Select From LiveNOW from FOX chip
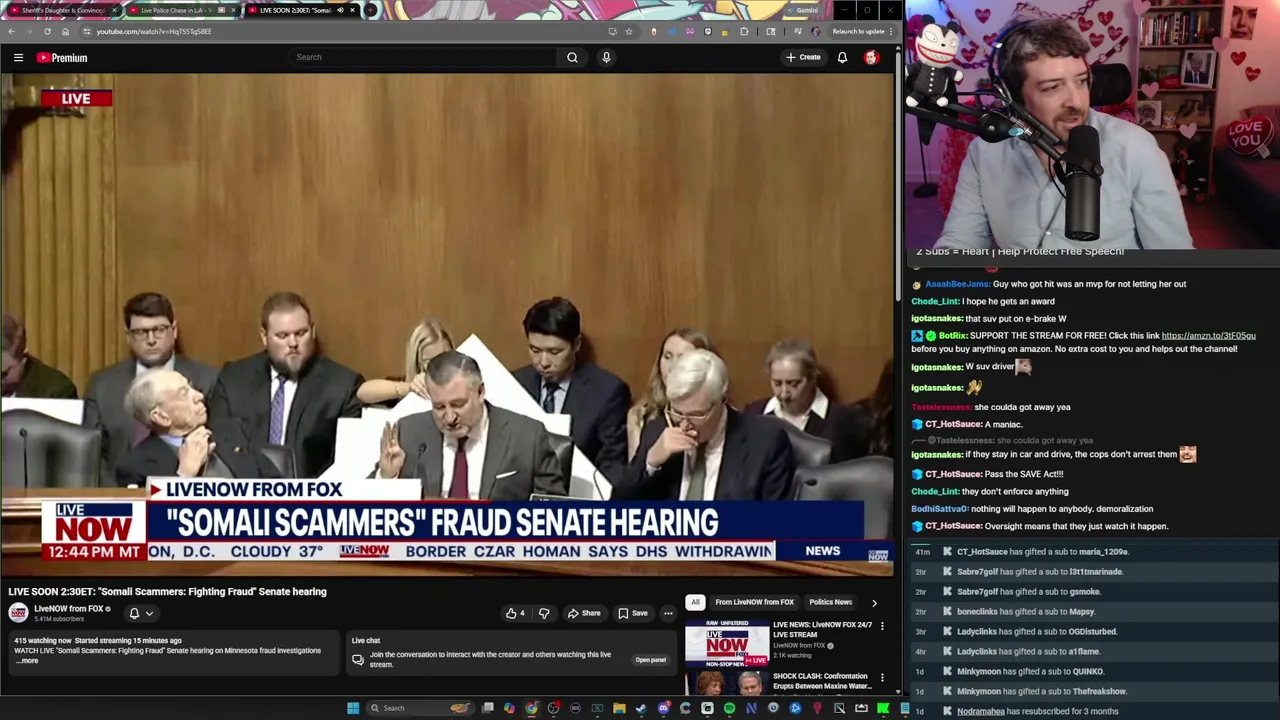This screenshot has height=720, width=1280. coord(754,603)
